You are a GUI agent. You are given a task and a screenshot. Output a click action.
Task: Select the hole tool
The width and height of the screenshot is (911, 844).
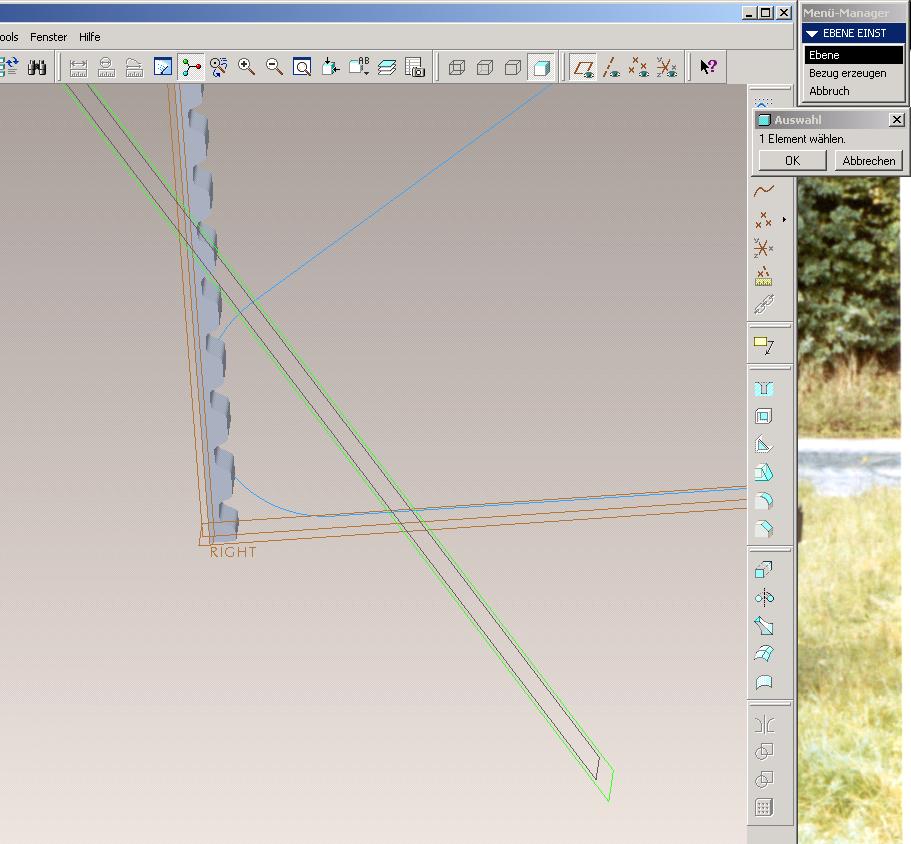763,389
